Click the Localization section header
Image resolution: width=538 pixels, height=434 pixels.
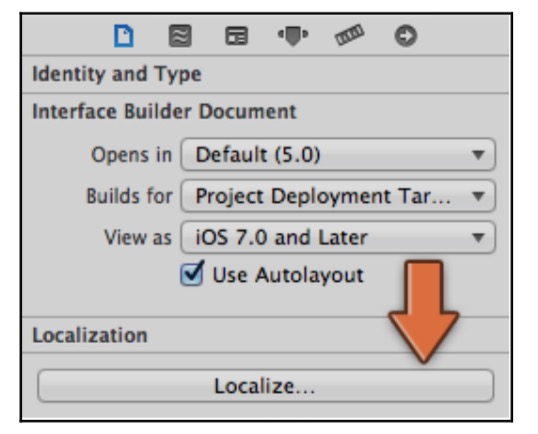pyautogui.click(x=90, y=335)
